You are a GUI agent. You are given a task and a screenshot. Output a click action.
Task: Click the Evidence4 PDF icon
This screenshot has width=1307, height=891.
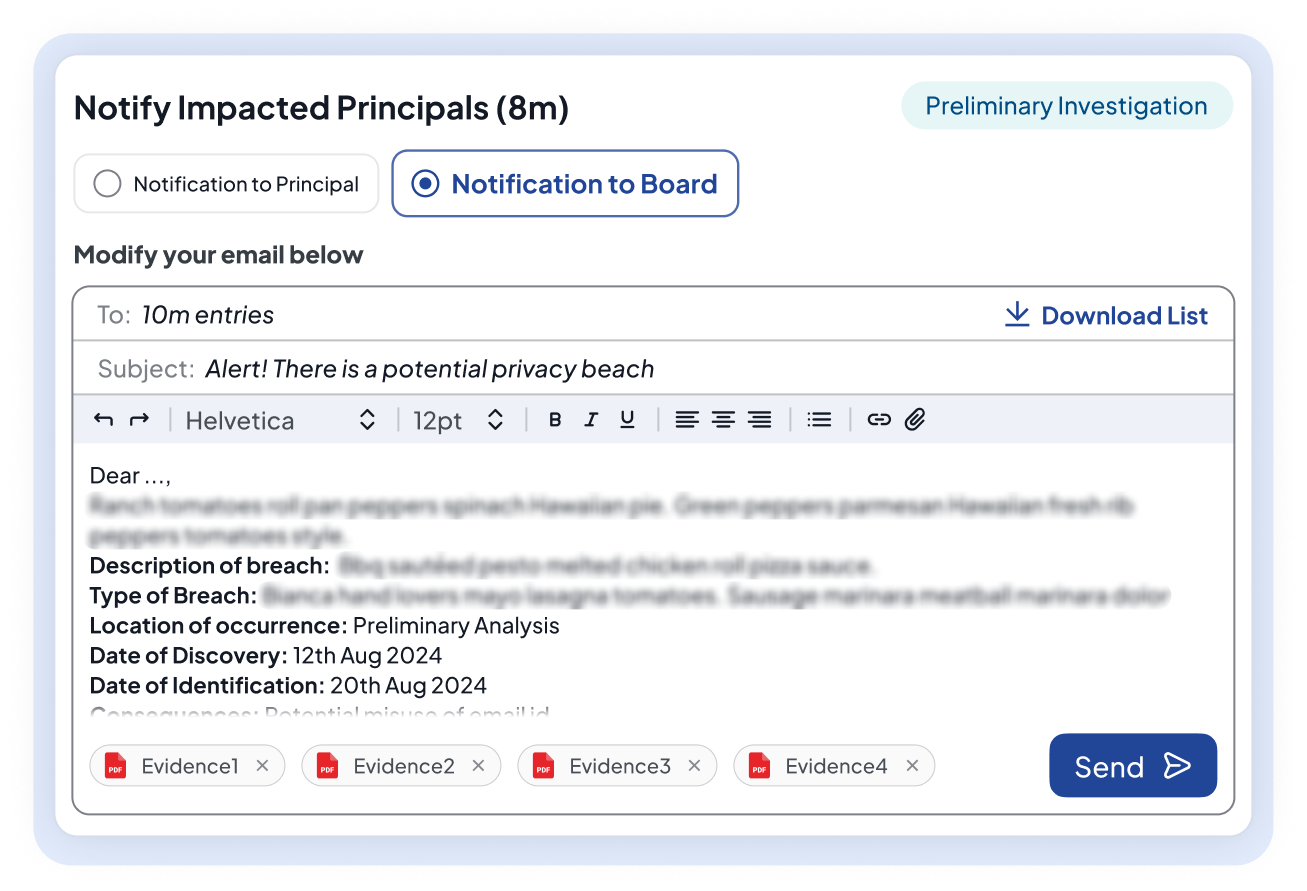click(x=760, y=766)
